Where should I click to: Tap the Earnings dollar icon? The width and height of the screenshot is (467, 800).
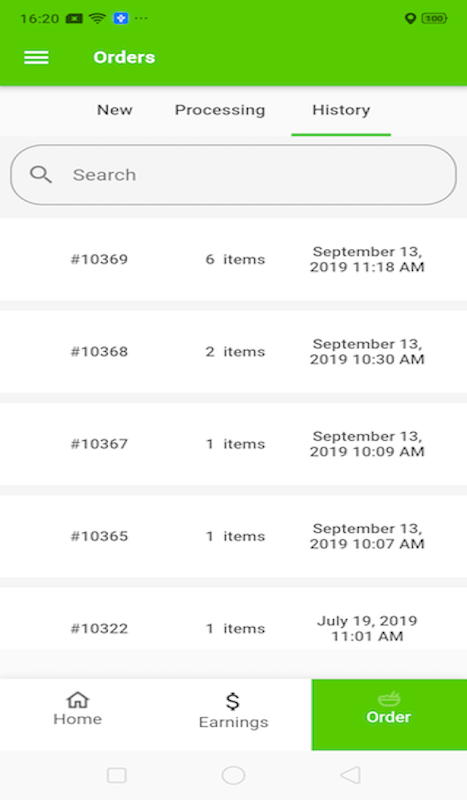pyautogui.click(x=233, y=702)
